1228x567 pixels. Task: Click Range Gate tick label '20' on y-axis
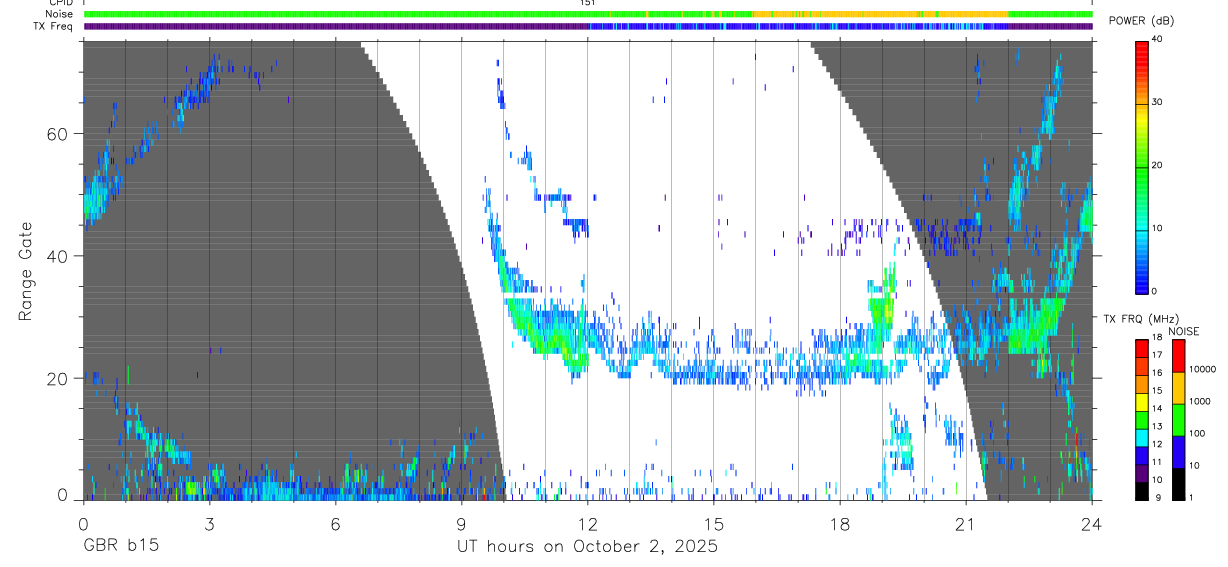click(x=58, y=378)
